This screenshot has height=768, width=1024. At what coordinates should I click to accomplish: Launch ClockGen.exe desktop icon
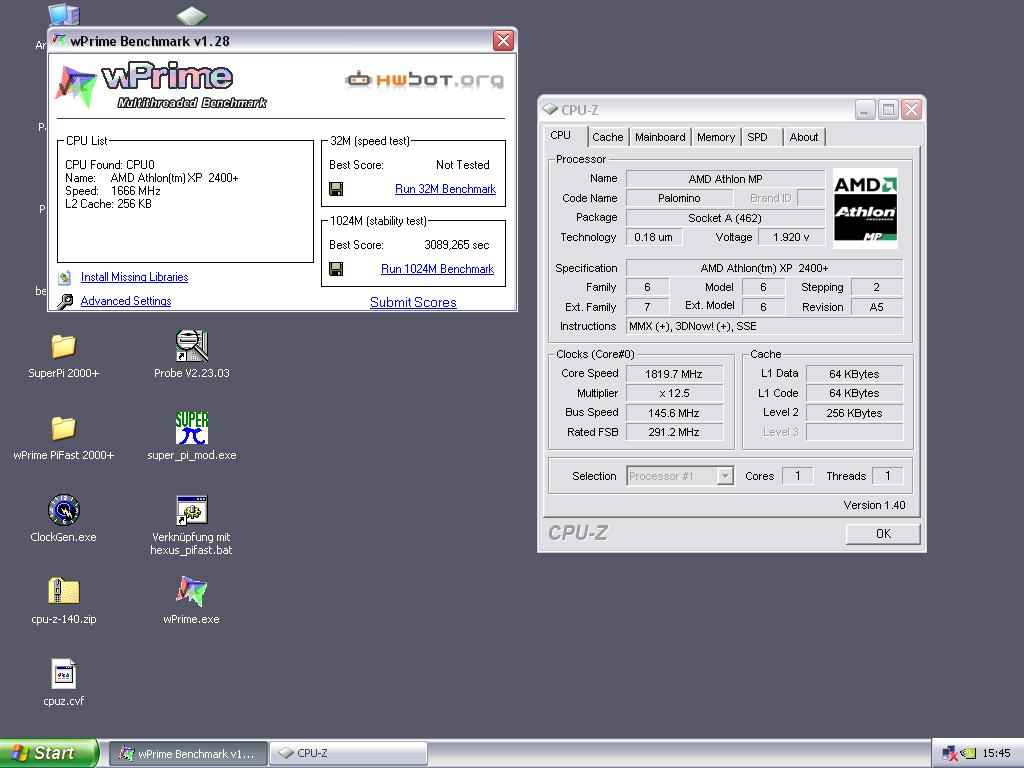click(63, 510)
